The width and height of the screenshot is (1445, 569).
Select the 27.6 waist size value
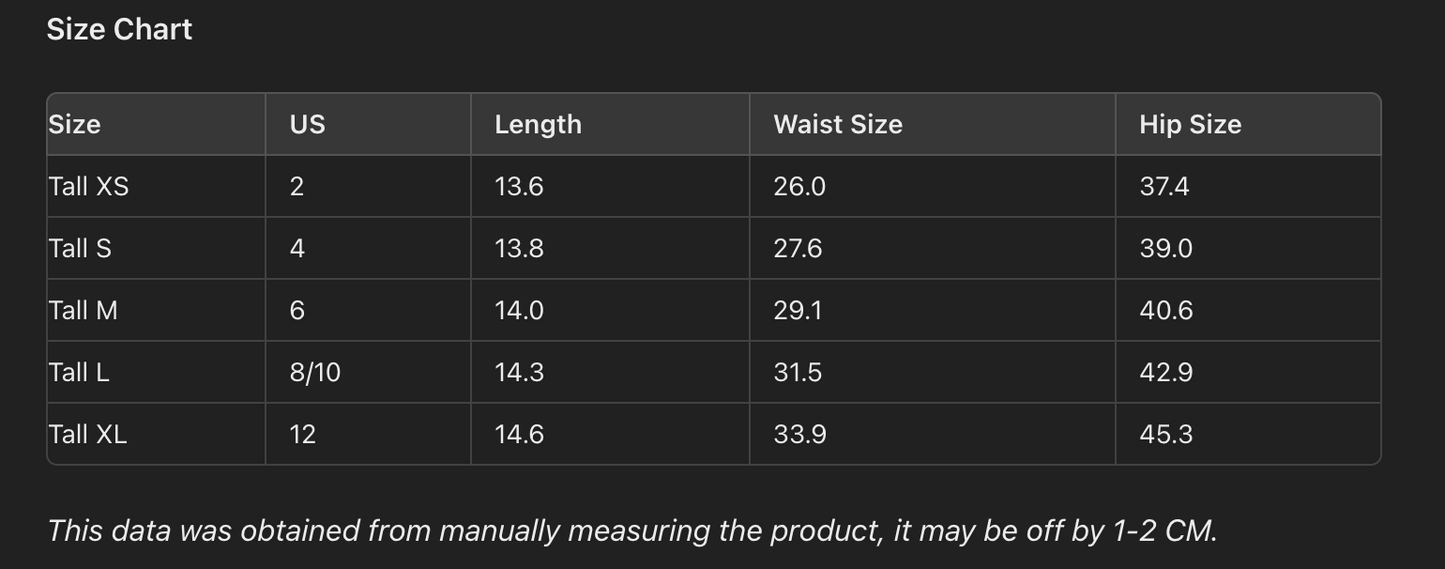point(798,248)
